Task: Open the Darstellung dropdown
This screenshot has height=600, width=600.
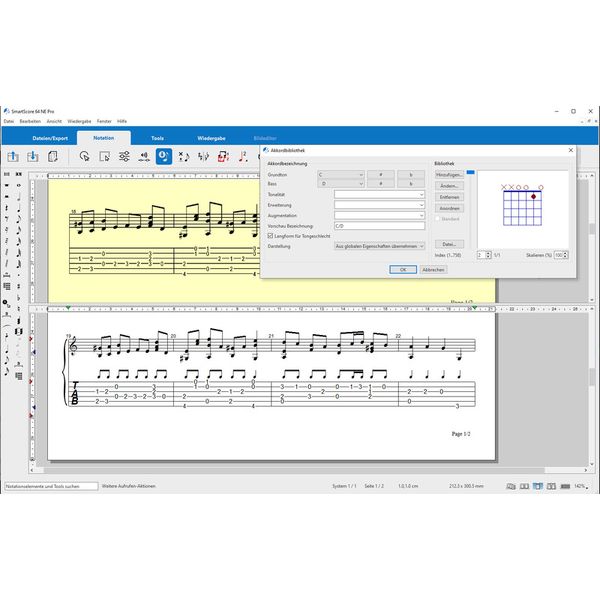Action: [x=379, y=246]
